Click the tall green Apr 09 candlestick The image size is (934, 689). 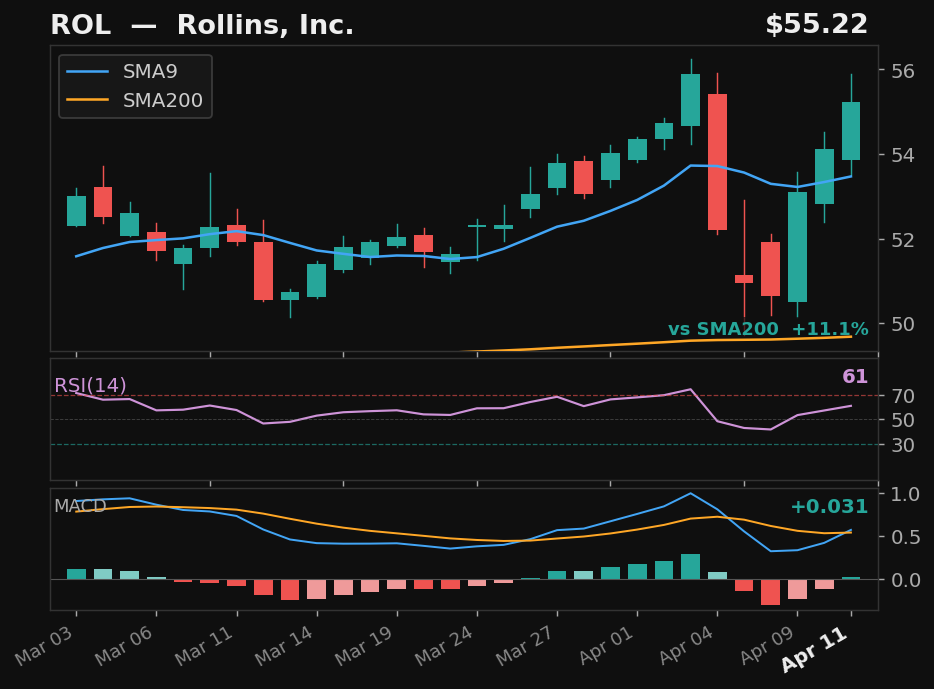click(797, 247)
